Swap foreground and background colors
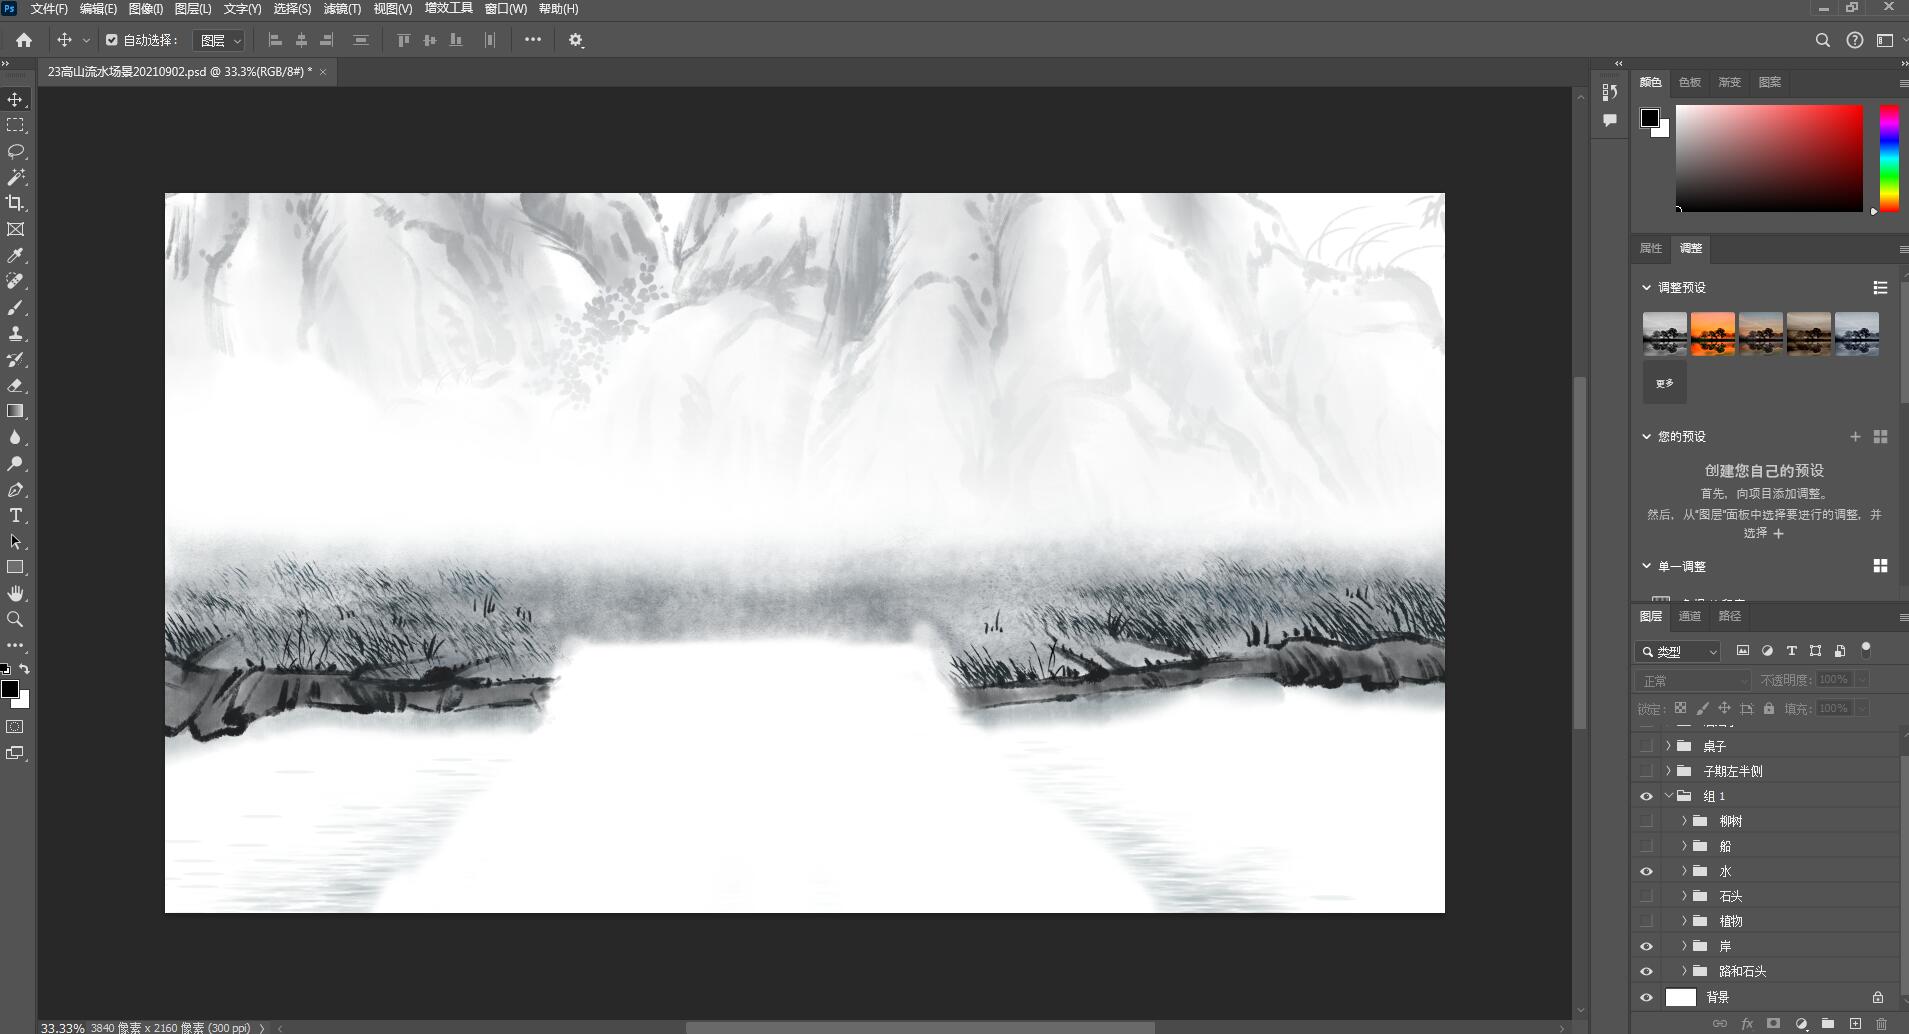This screenshot has height=1034, width=1909. 24,669
